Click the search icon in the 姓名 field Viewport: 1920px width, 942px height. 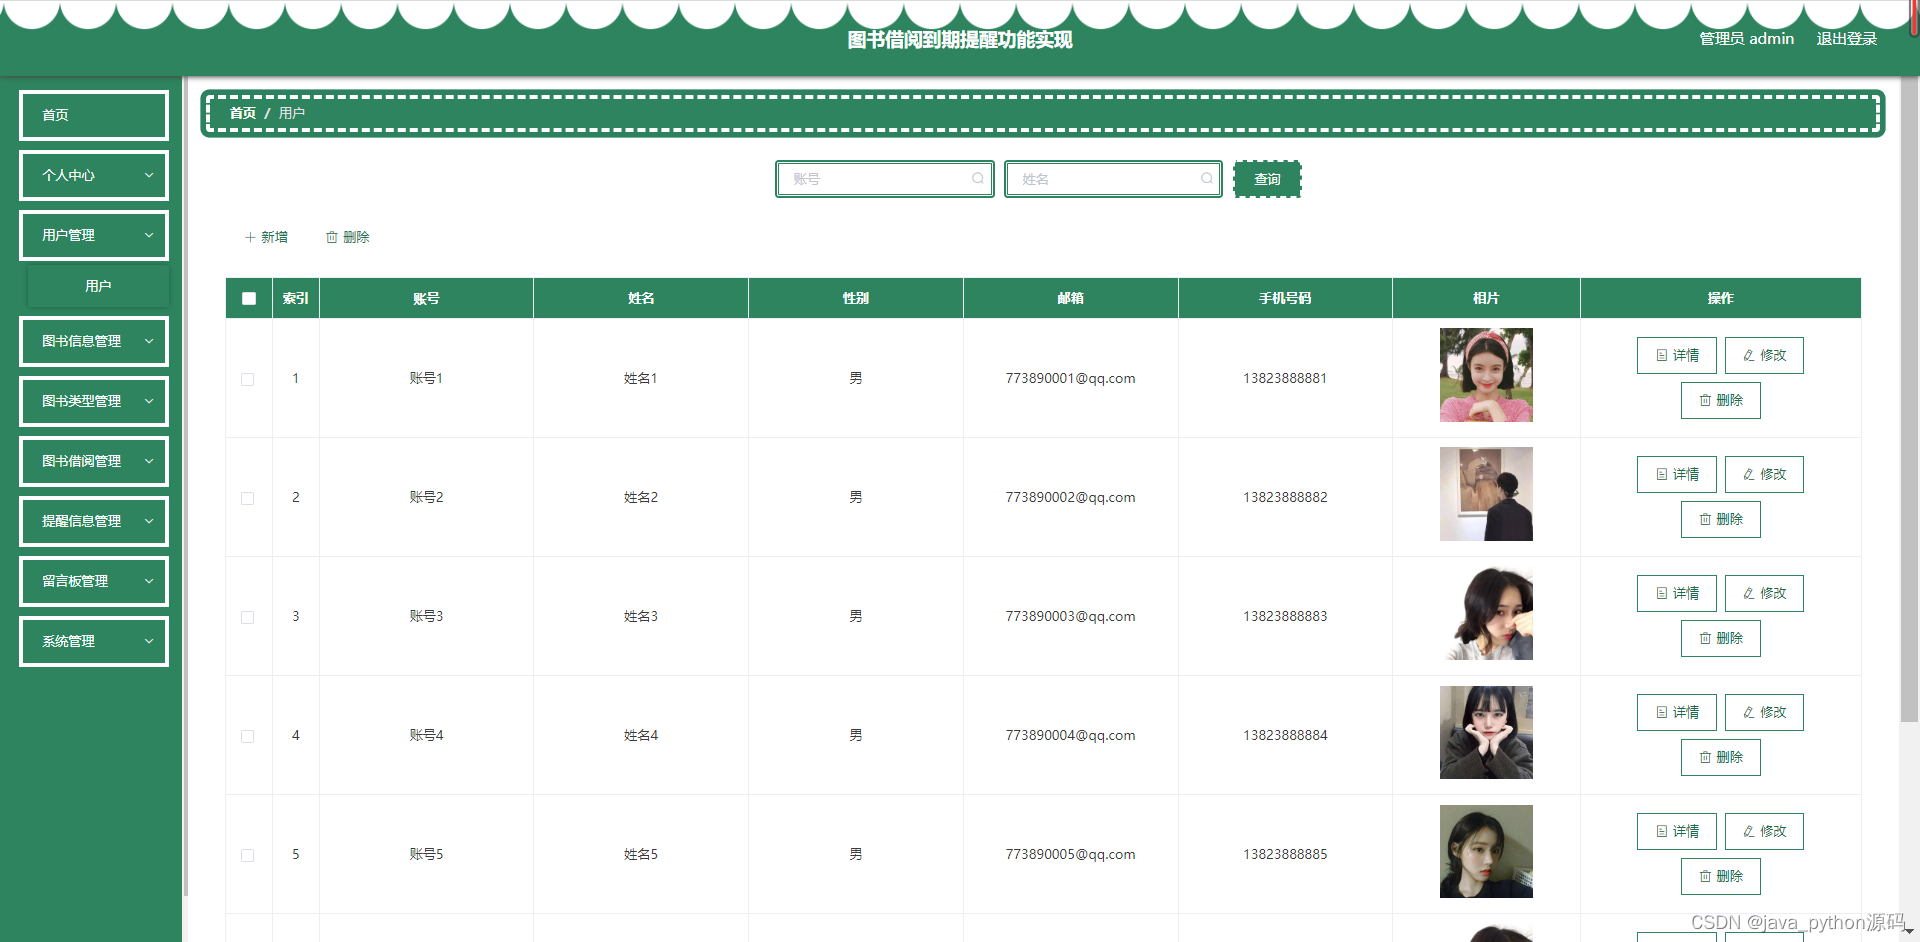pyautogui.click(x=1207, y=179)
